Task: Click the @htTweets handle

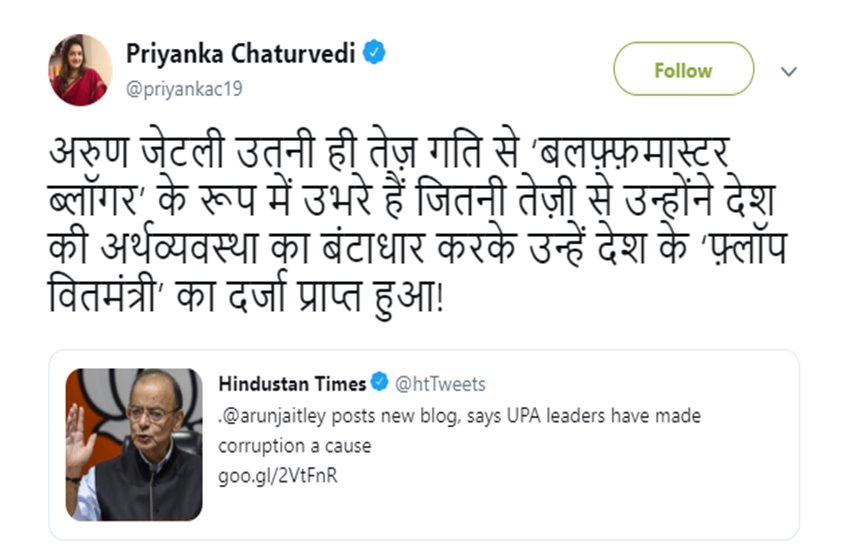Action: coord(441,383)
